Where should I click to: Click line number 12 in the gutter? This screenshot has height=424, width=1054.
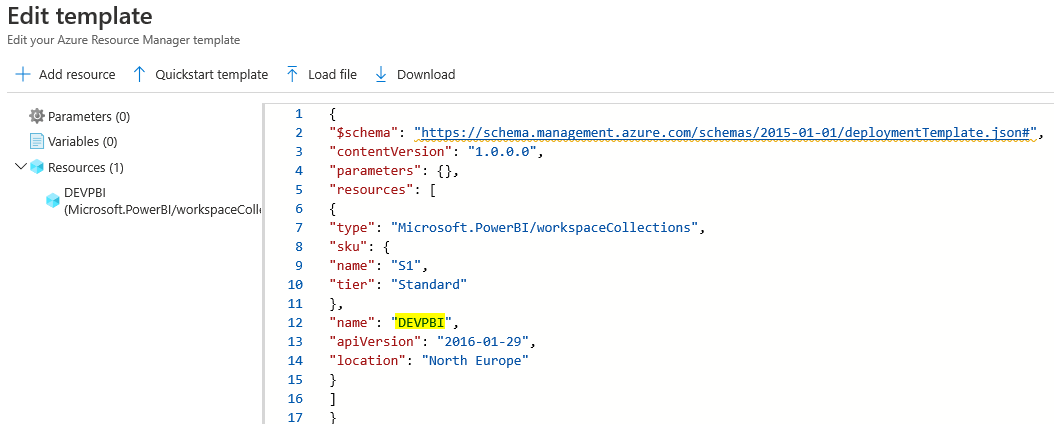(295, 323)
